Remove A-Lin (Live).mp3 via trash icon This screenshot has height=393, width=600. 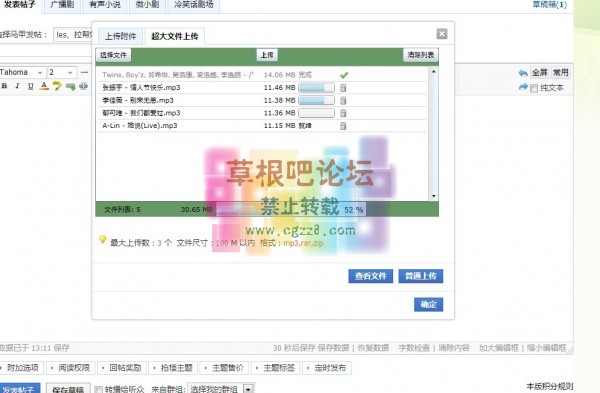pos(343,126)
